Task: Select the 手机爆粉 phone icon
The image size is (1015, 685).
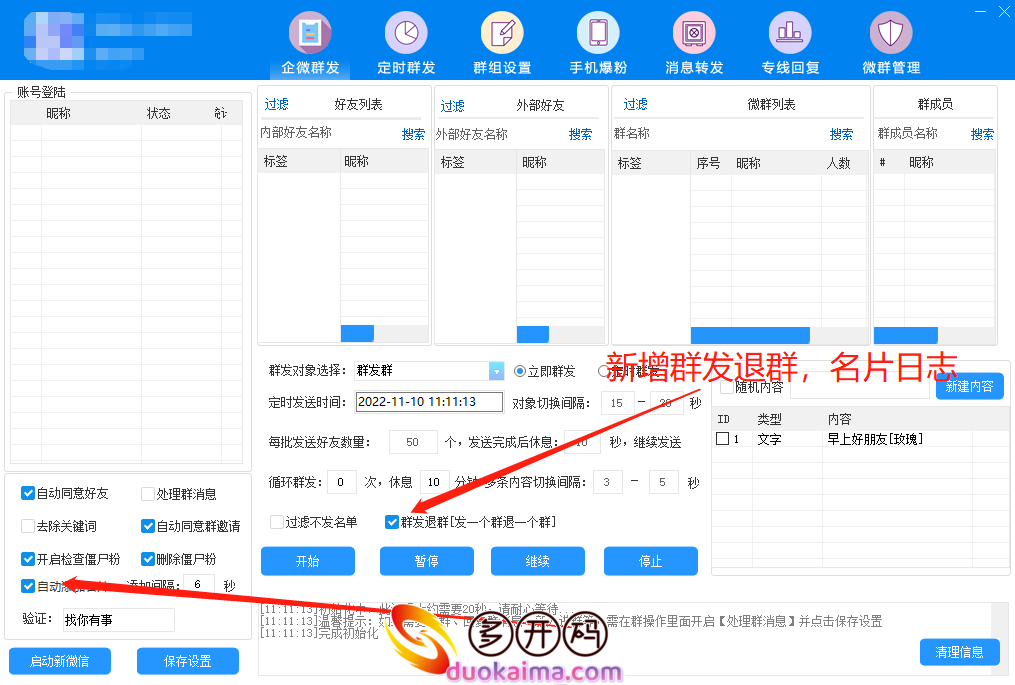Action: [598, 33]
